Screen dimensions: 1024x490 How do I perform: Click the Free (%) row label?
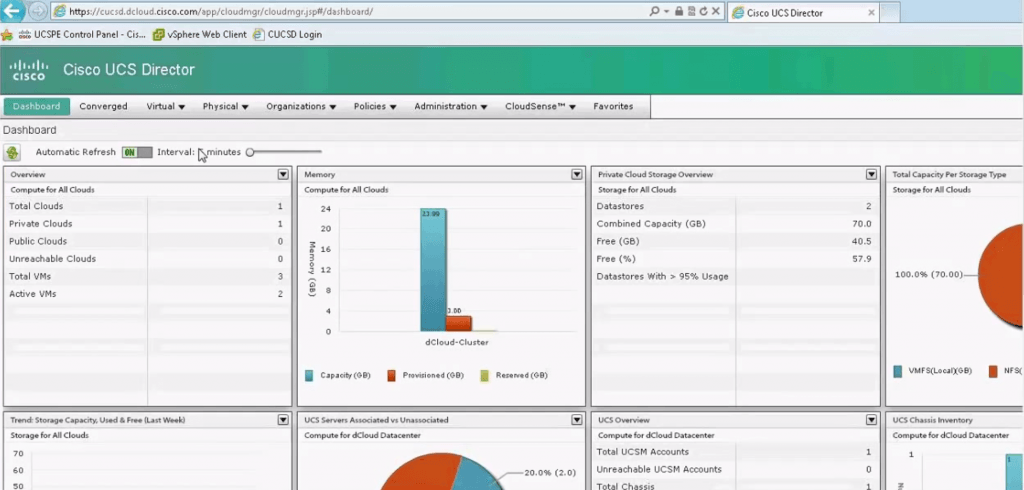click(615, 259)
